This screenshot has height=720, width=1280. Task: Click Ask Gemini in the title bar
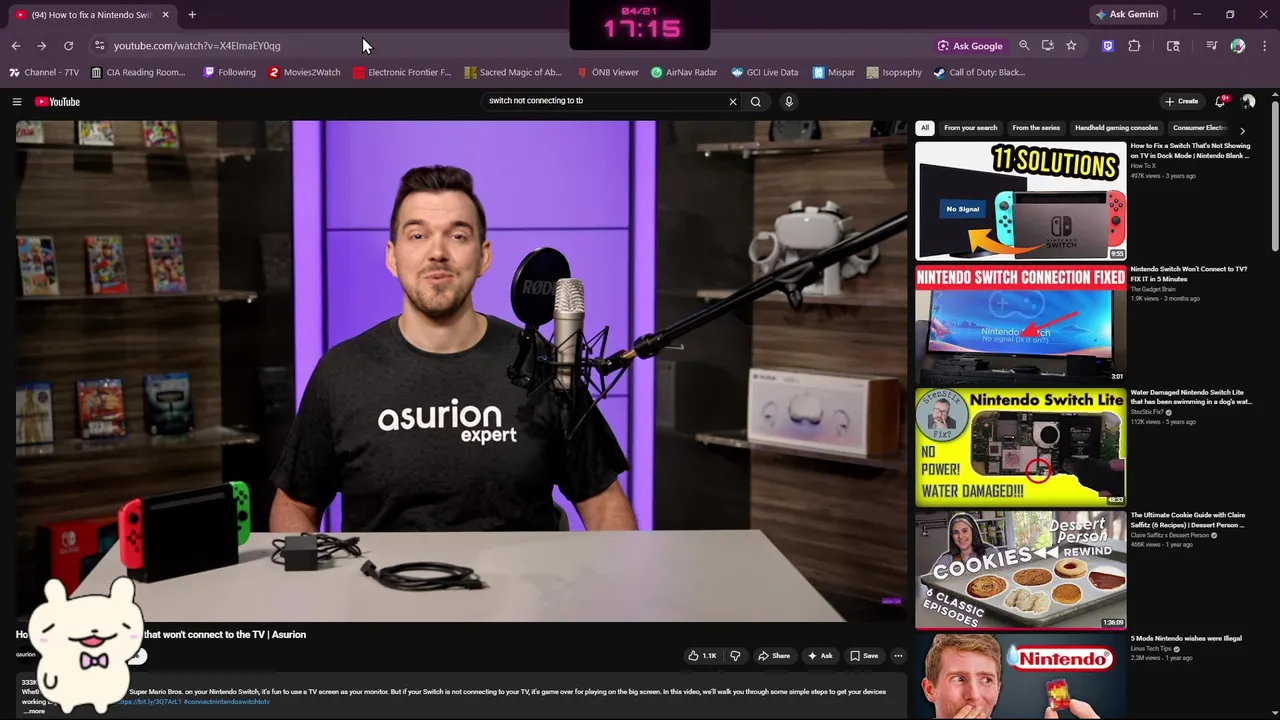(x=1127, y=15)
